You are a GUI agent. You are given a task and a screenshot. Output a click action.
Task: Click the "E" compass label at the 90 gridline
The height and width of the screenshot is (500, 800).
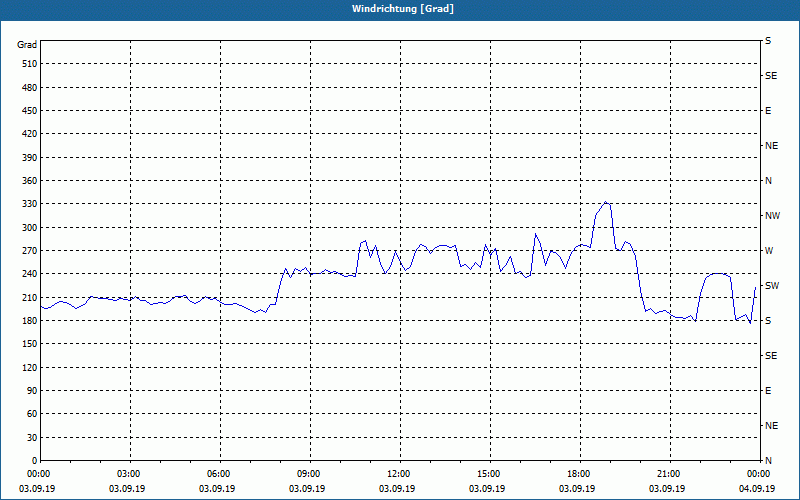click(768, 391)
